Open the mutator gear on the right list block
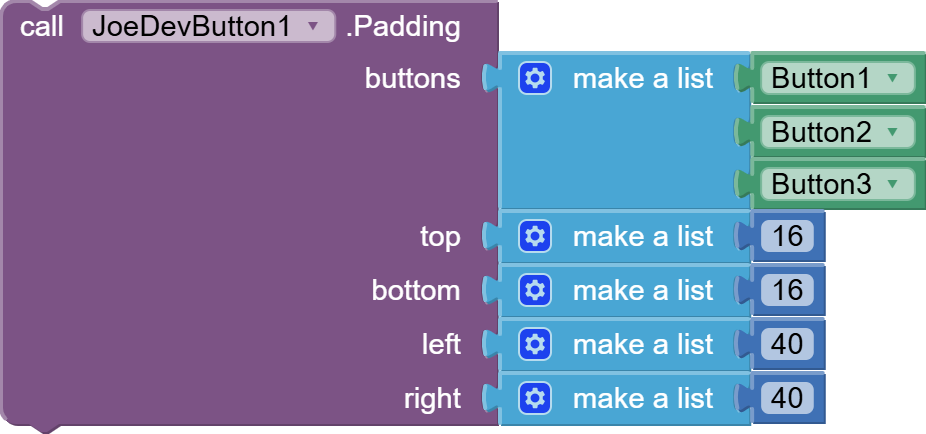The height and width of the screenshot is (434, 926). point(535,398)
